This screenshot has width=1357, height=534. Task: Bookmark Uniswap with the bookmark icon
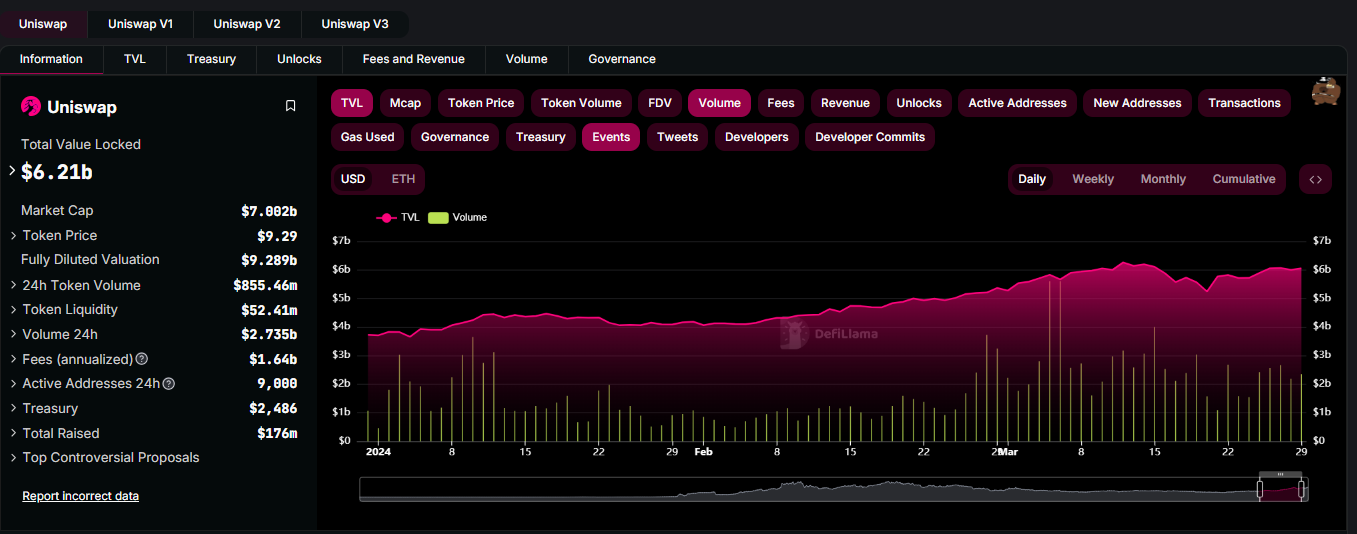pyautogui.click(x=291, y=106)
